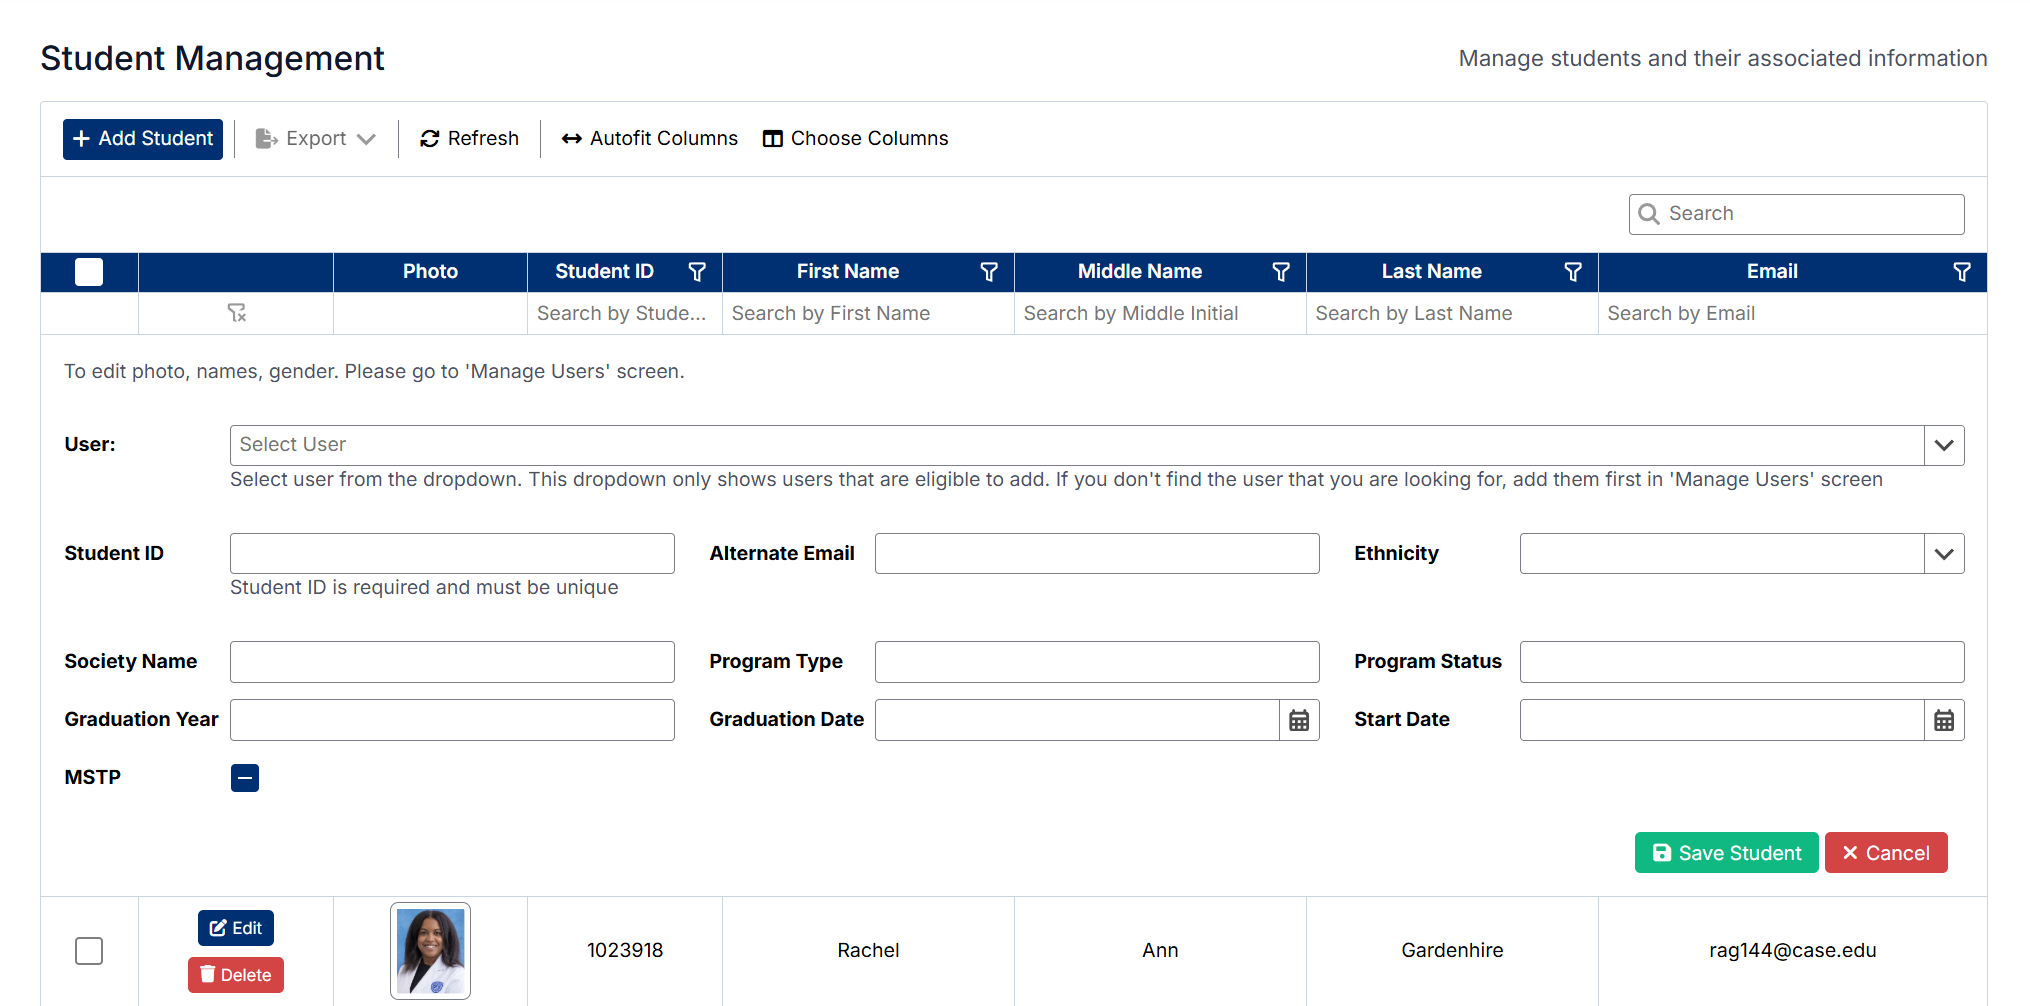
Task: Clear all filters using the filter-reset icon
Action: [x=237, y=313]
